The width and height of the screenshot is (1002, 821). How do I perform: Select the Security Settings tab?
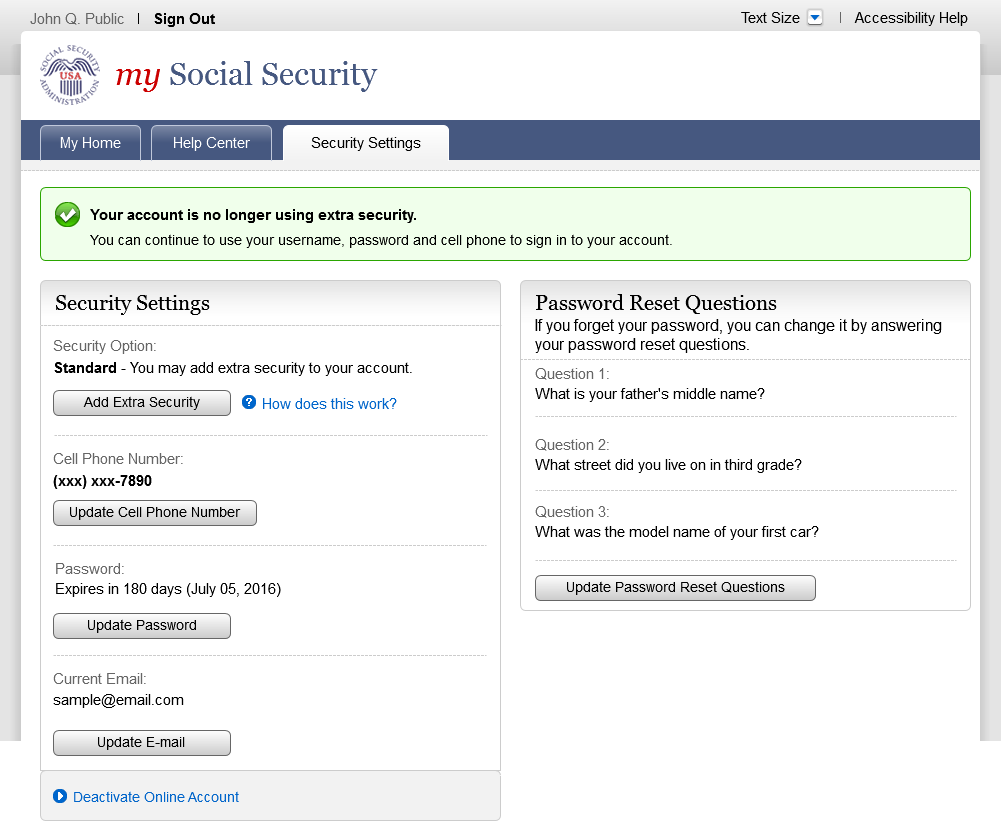point(366,143)
